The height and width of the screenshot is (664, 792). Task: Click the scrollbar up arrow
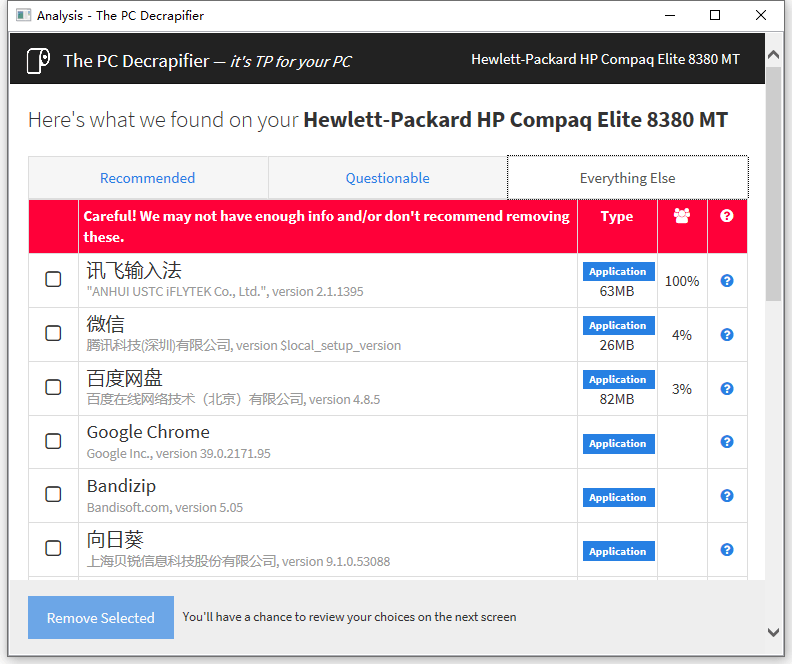point(773,55)
